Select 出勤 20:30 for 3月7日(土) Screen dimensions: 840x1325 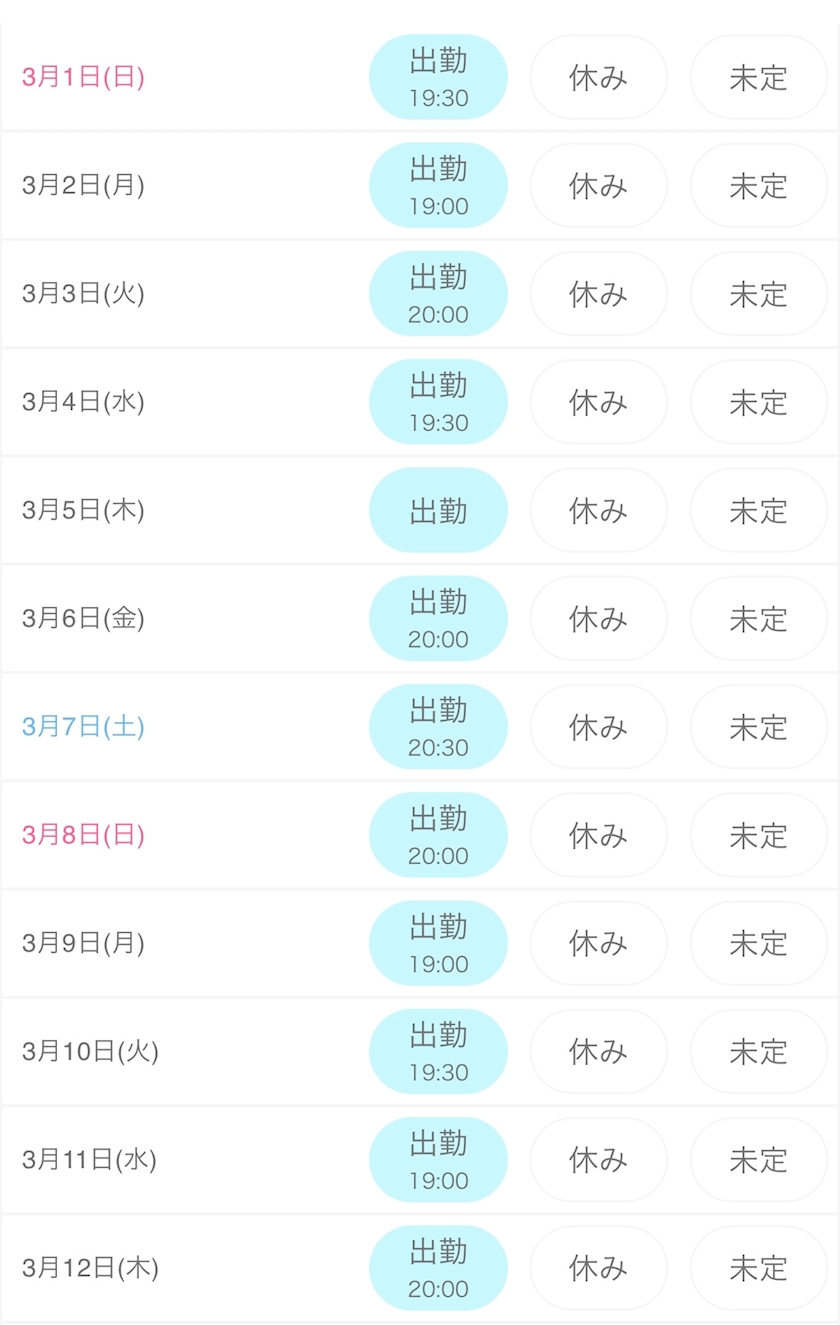click(438, 727)
